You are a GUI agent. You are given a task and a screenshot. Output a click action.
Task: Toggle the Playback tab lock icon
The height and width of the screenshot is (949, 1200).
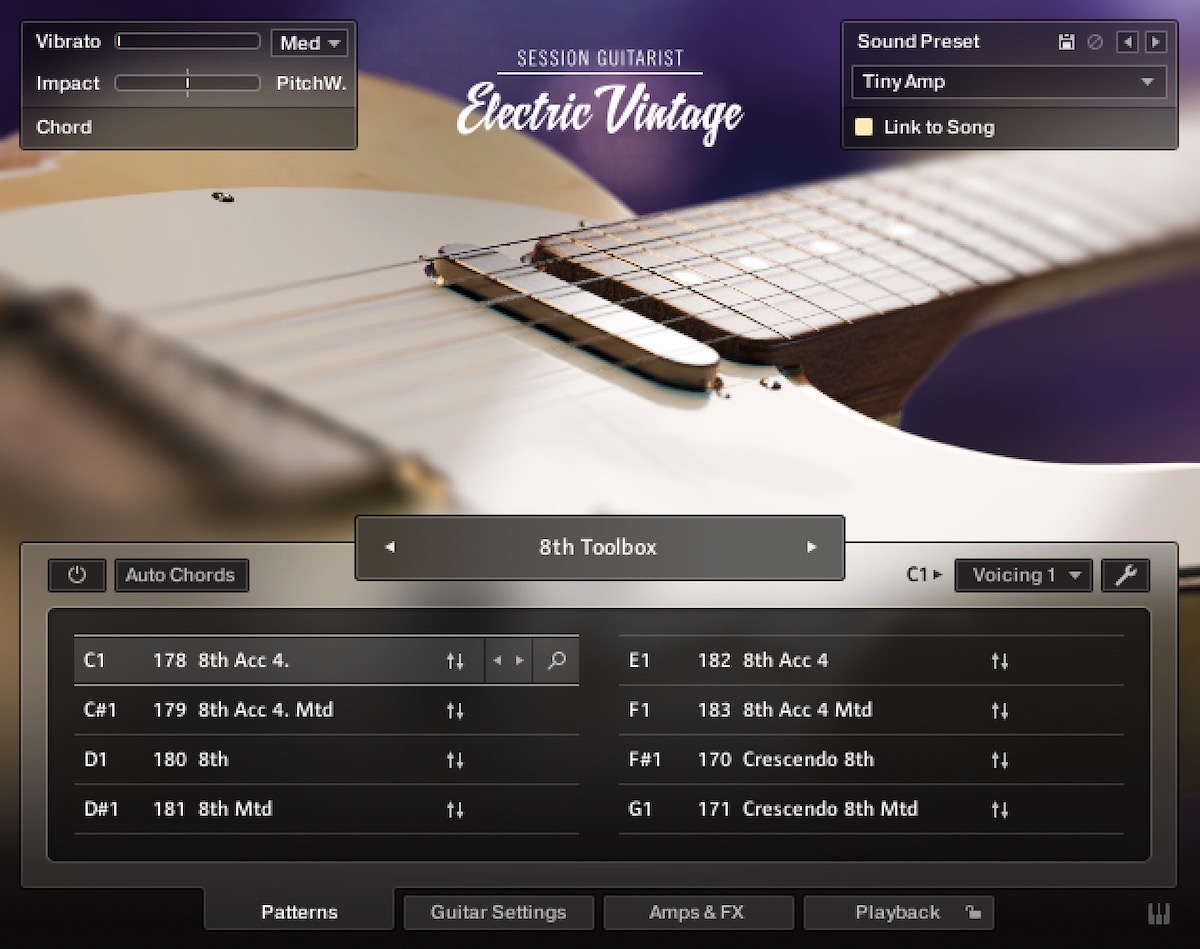point(972,912)
